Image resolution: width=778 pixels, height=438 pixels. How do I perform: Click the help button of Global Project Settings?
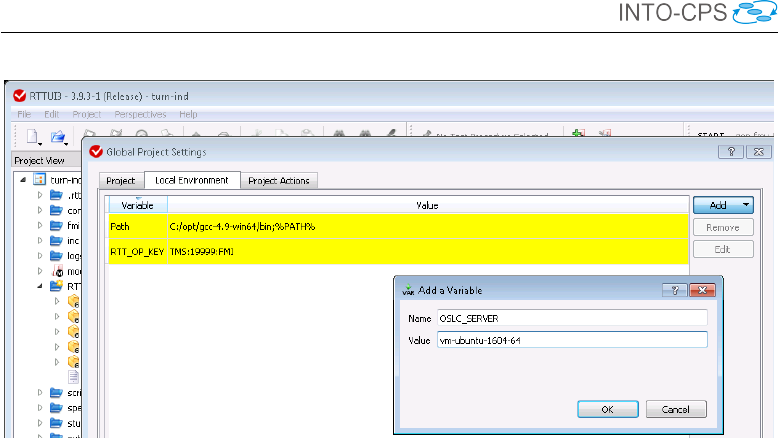[x=731, y=152]
